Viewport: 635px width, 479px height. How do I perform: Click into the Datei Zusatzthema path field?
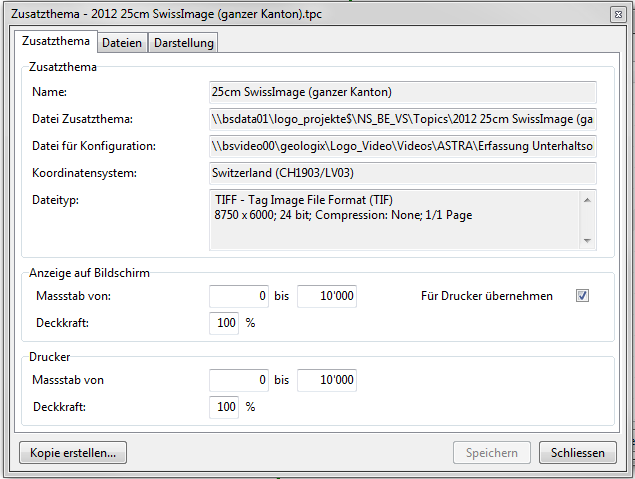(x=402, y=120)
